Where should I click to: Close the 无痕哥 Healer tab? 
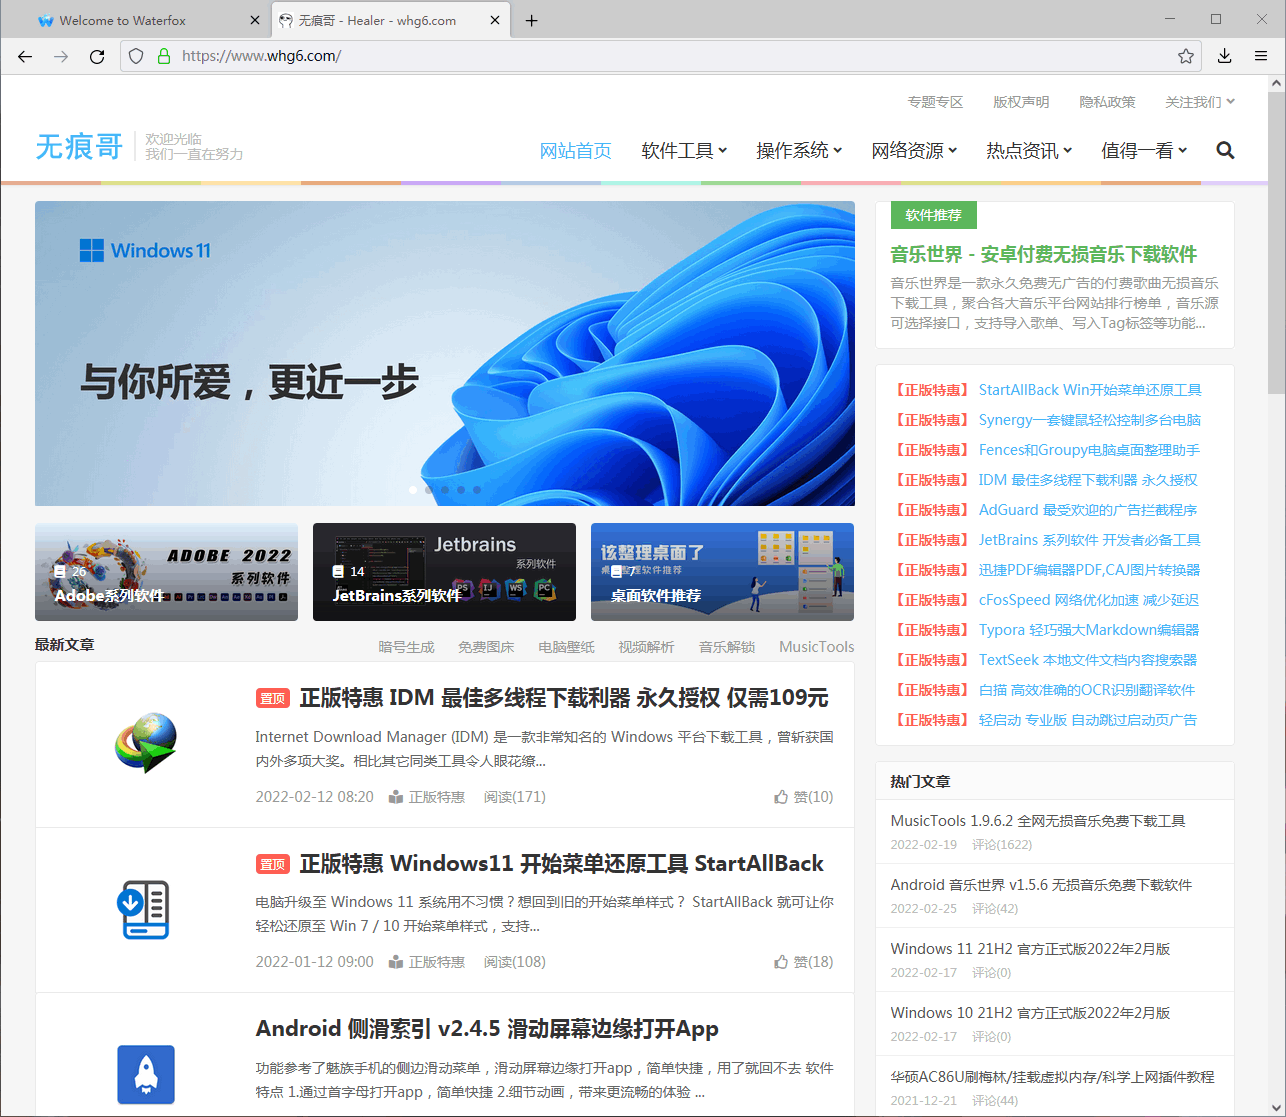click(x=495, y=20)
